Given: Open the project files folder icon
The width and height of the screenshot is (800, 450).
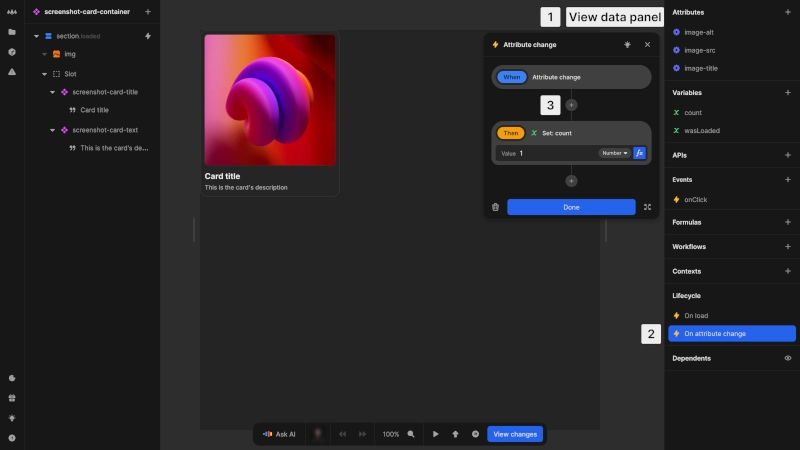Looking at the screenshot, I should (x=12, y=32).
